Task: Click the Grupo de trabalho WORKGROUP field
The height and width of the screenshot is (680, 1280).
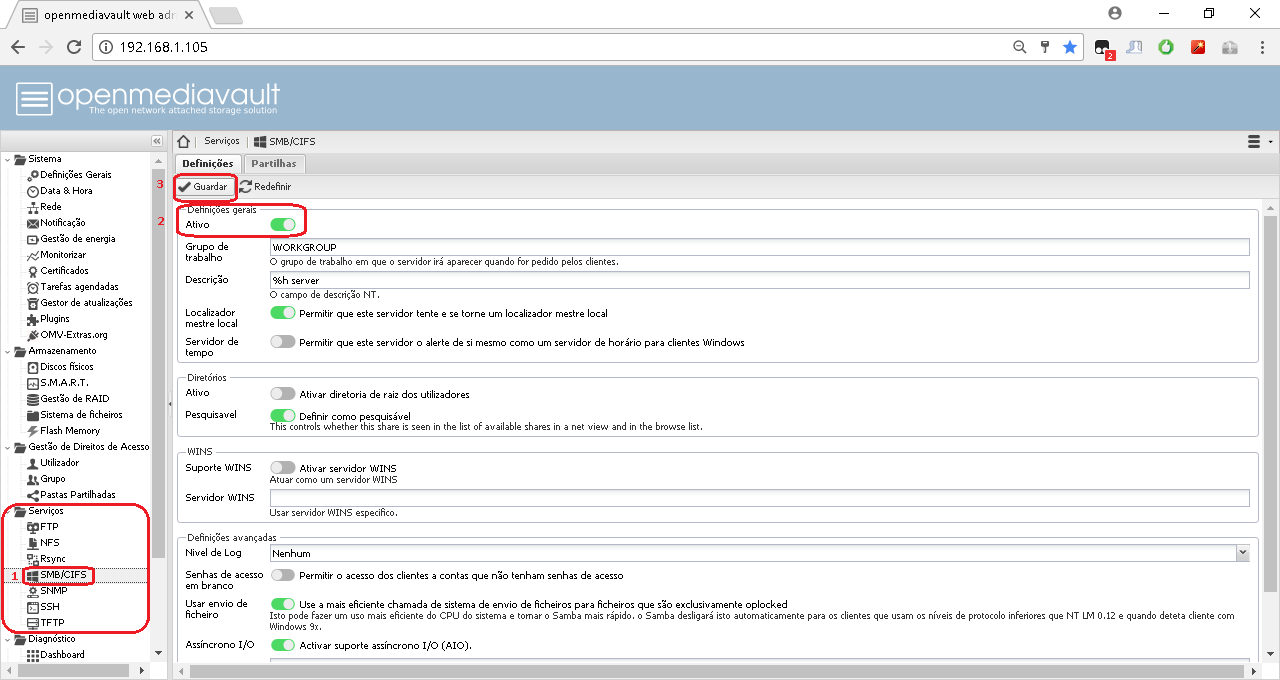Action: click(760, 247)
